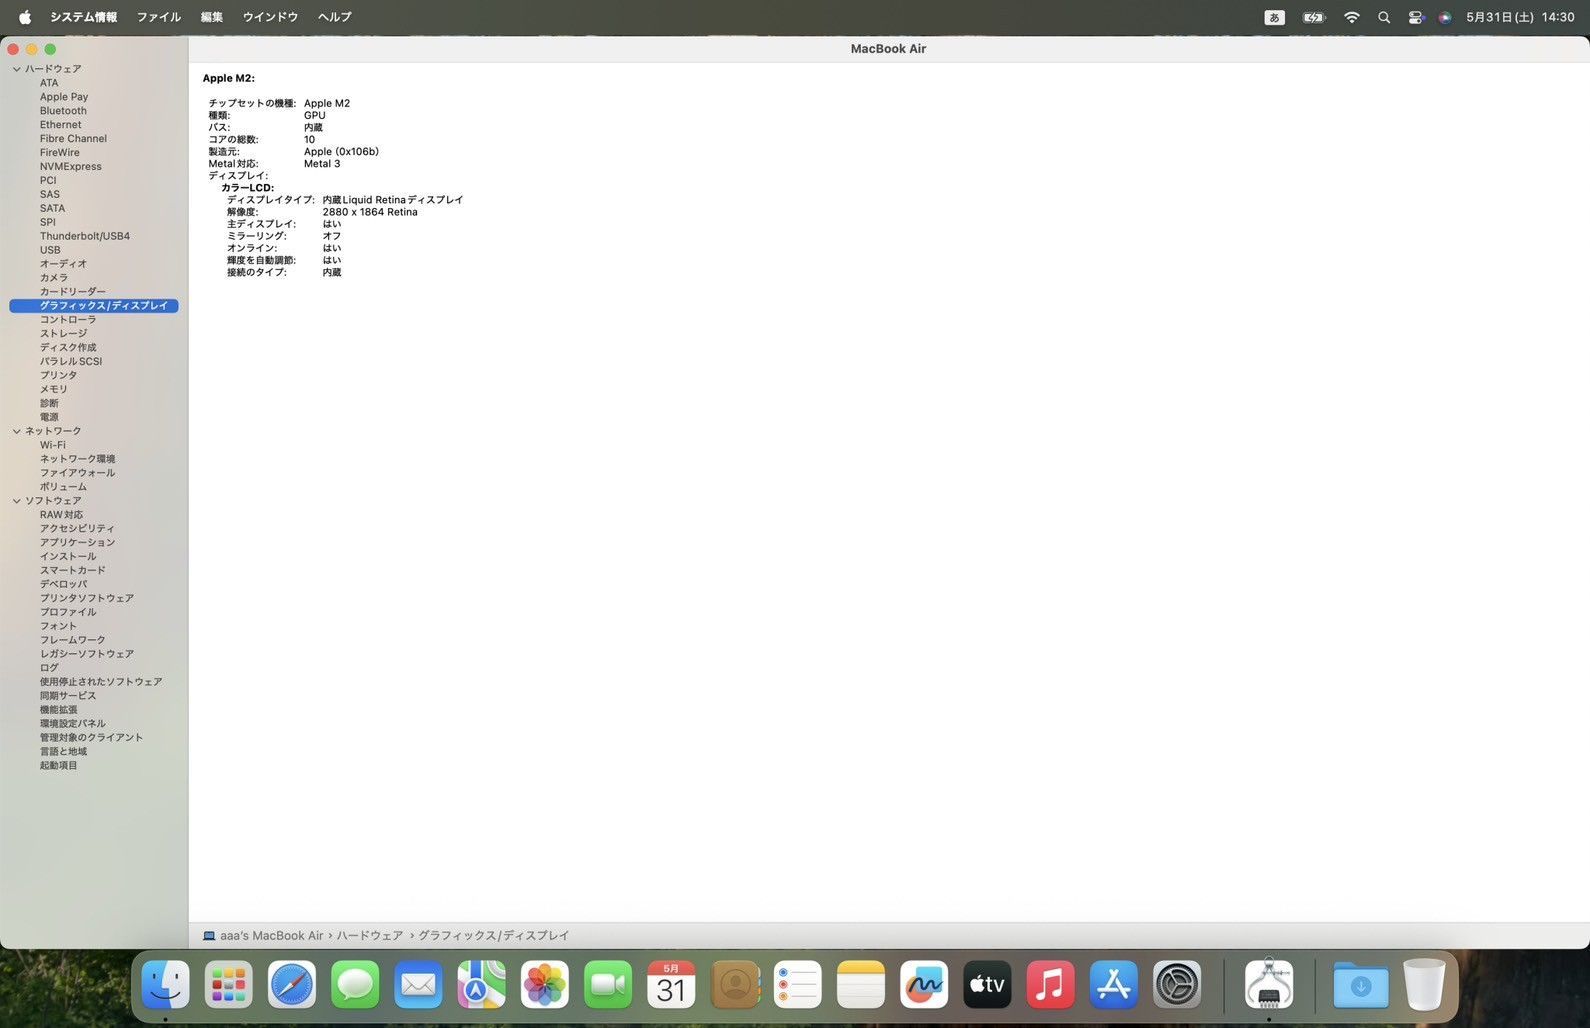Open App Store from the Dock

click(1114, 985)
